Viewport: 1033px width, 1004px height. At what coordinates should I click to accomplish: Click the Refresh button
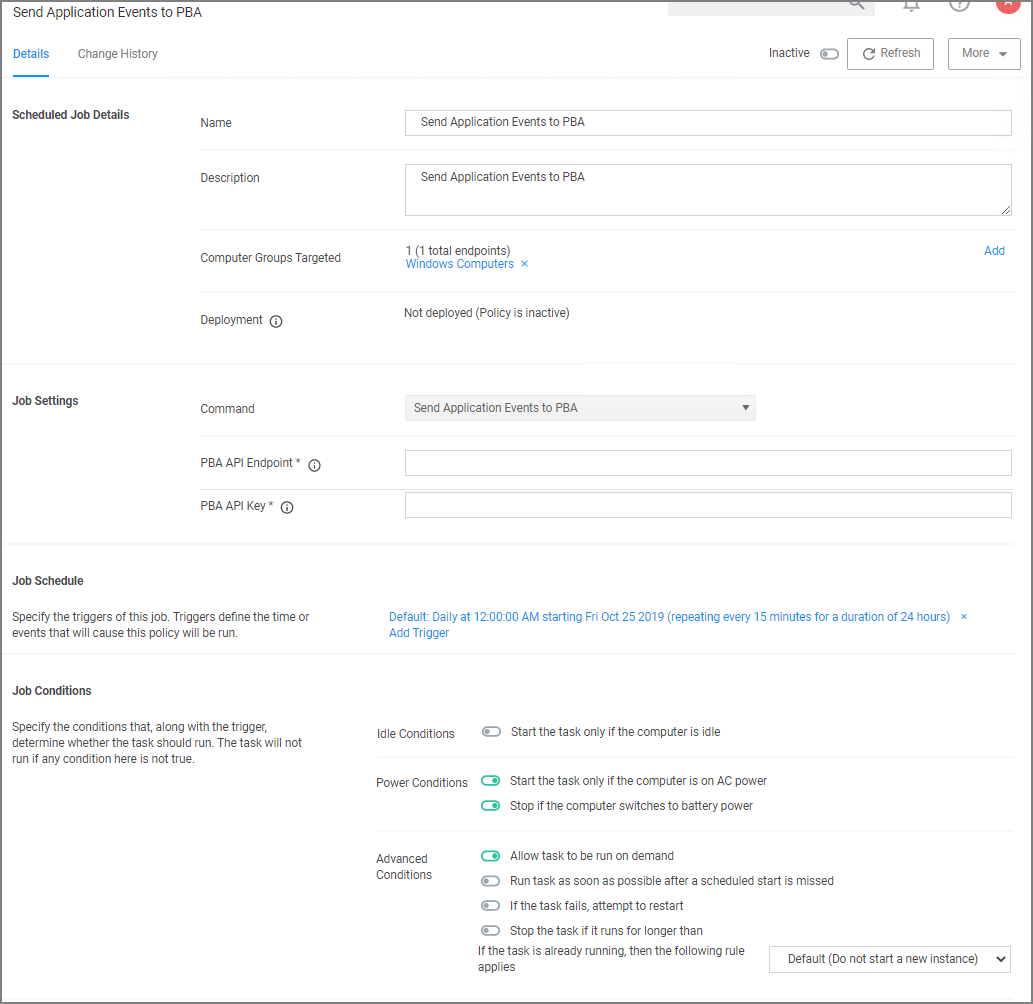(890, 54)
